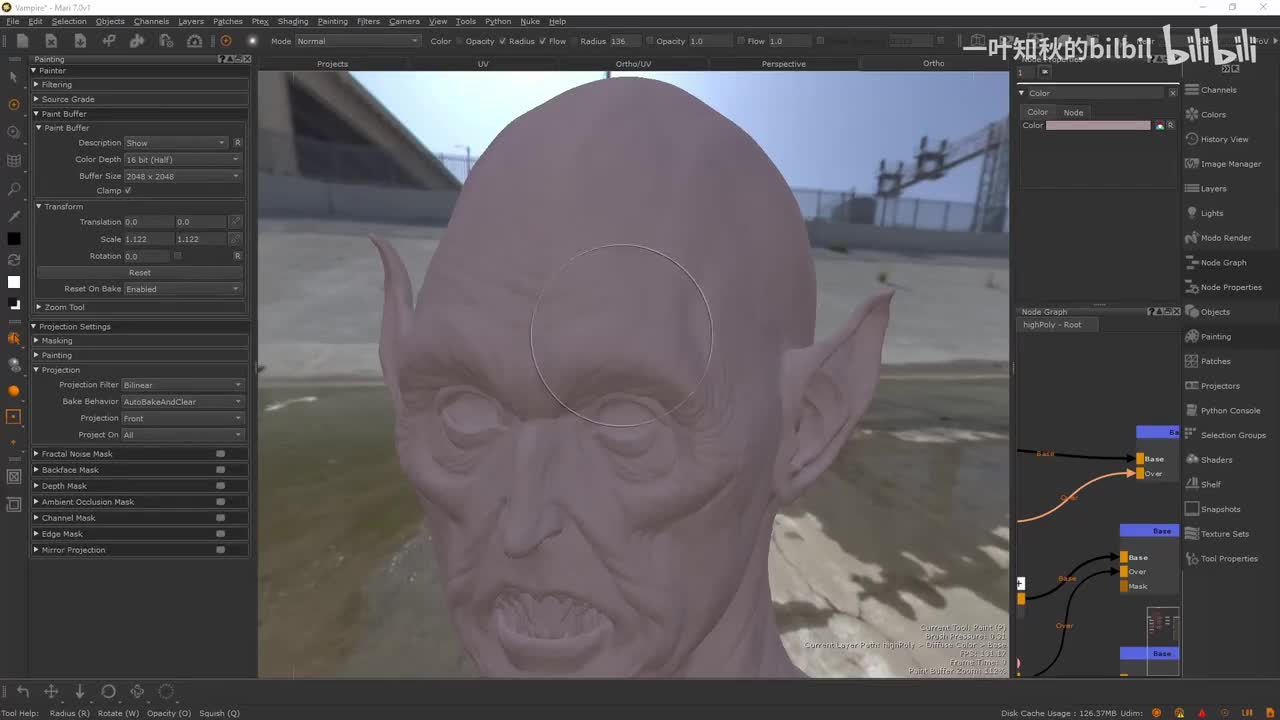The height and width of the screenshot is (720, 1280).
Task: Click the save project icon in top toolbar
Action: pyautogui.click(x=80, y=41)
